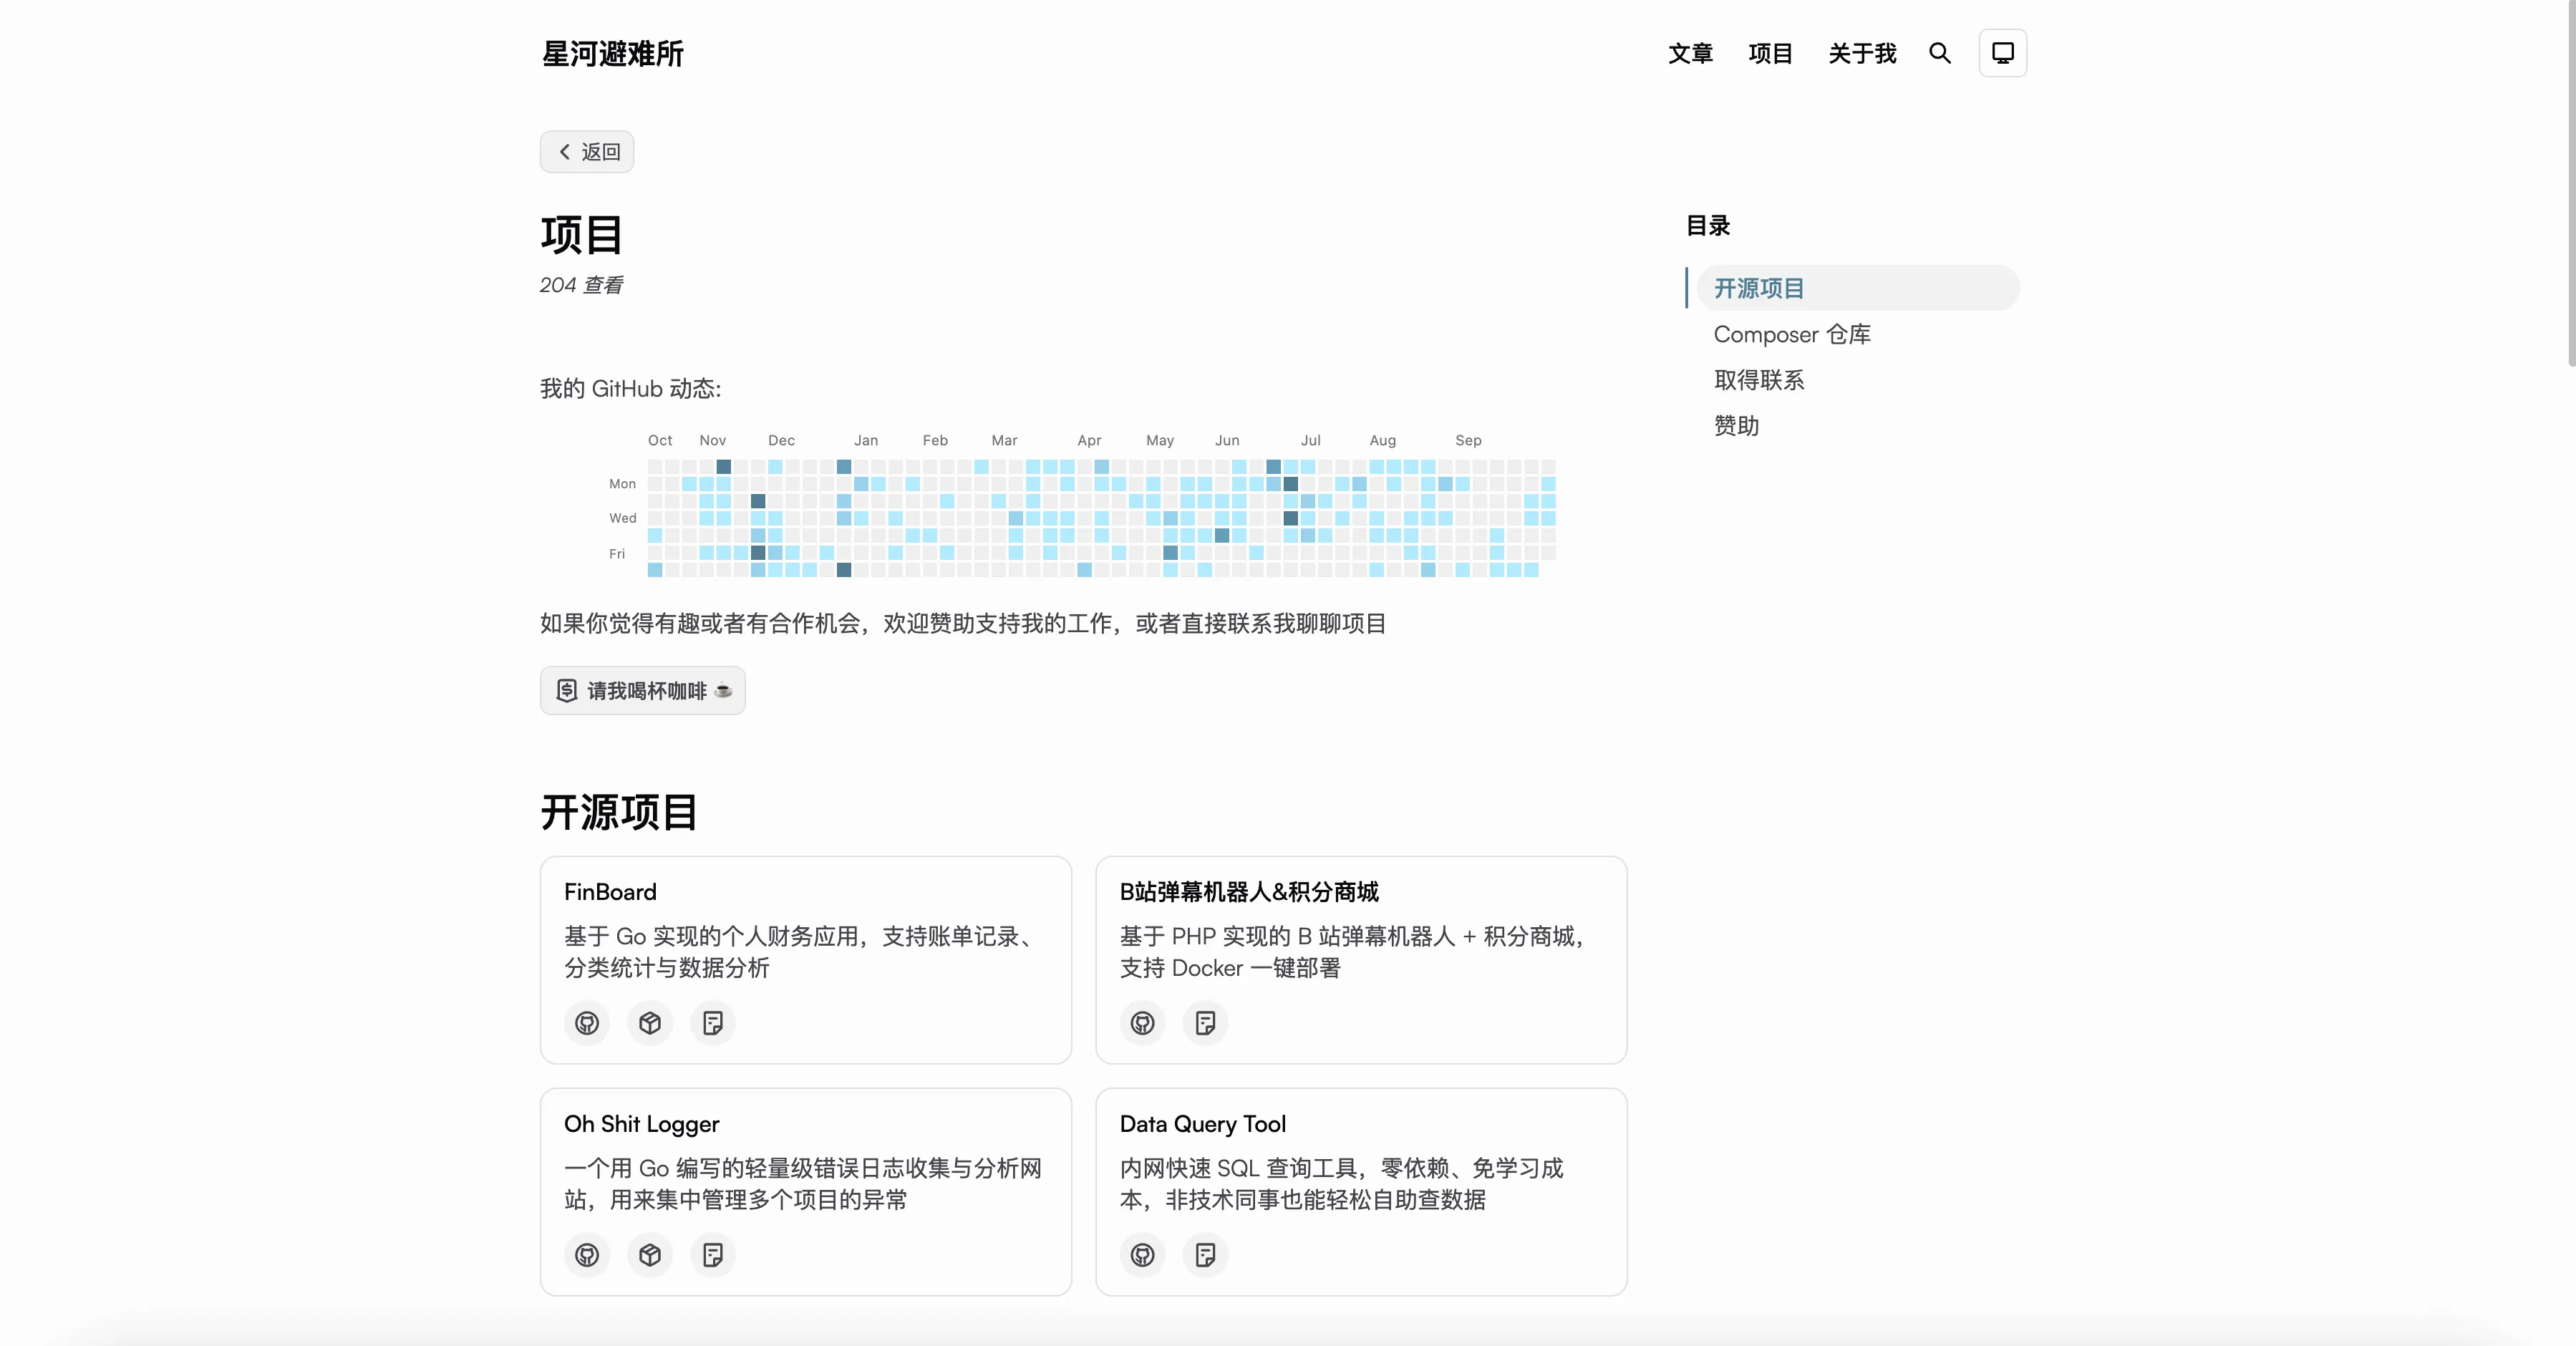Jump to 取得联系 section in contents
2576x1346 pixels.
(x=1759, y=380)
